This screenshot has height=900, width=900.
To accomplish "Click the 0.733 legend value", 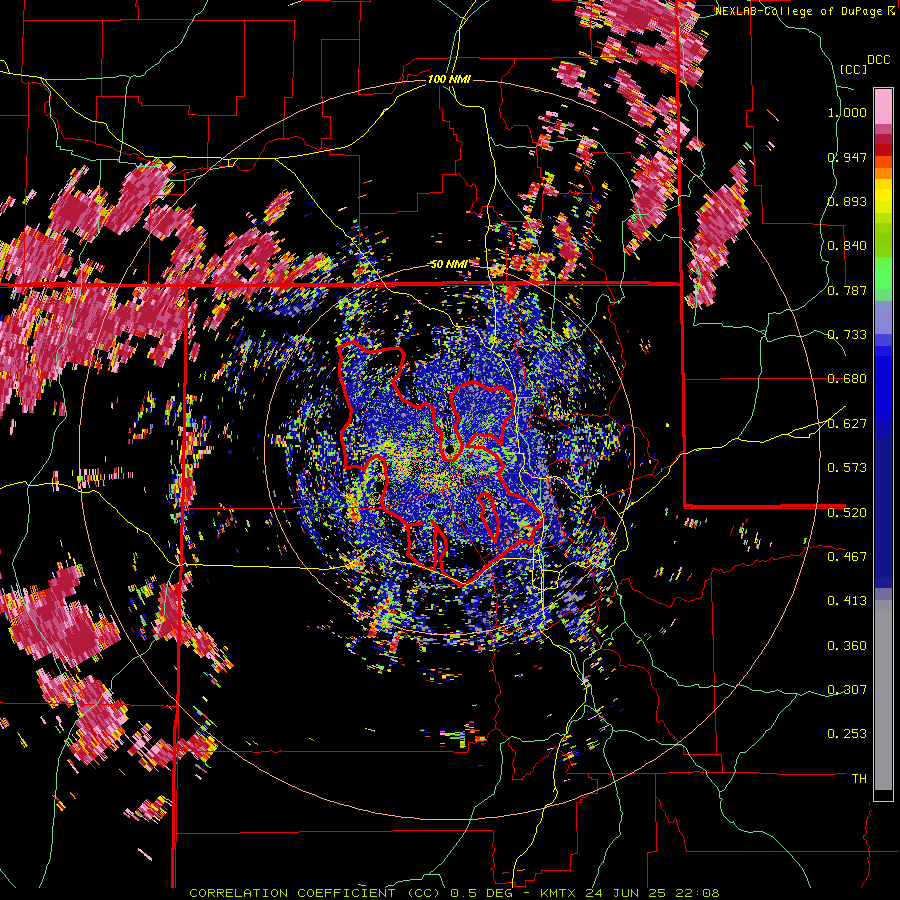I will 847,335.
